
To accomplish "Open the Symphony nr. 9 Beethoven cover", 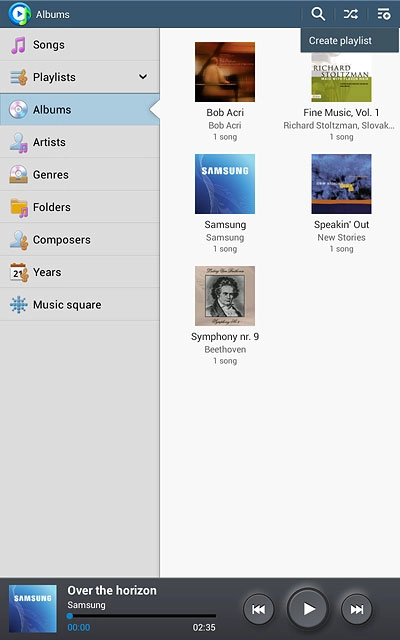I will tap(225, 296).
